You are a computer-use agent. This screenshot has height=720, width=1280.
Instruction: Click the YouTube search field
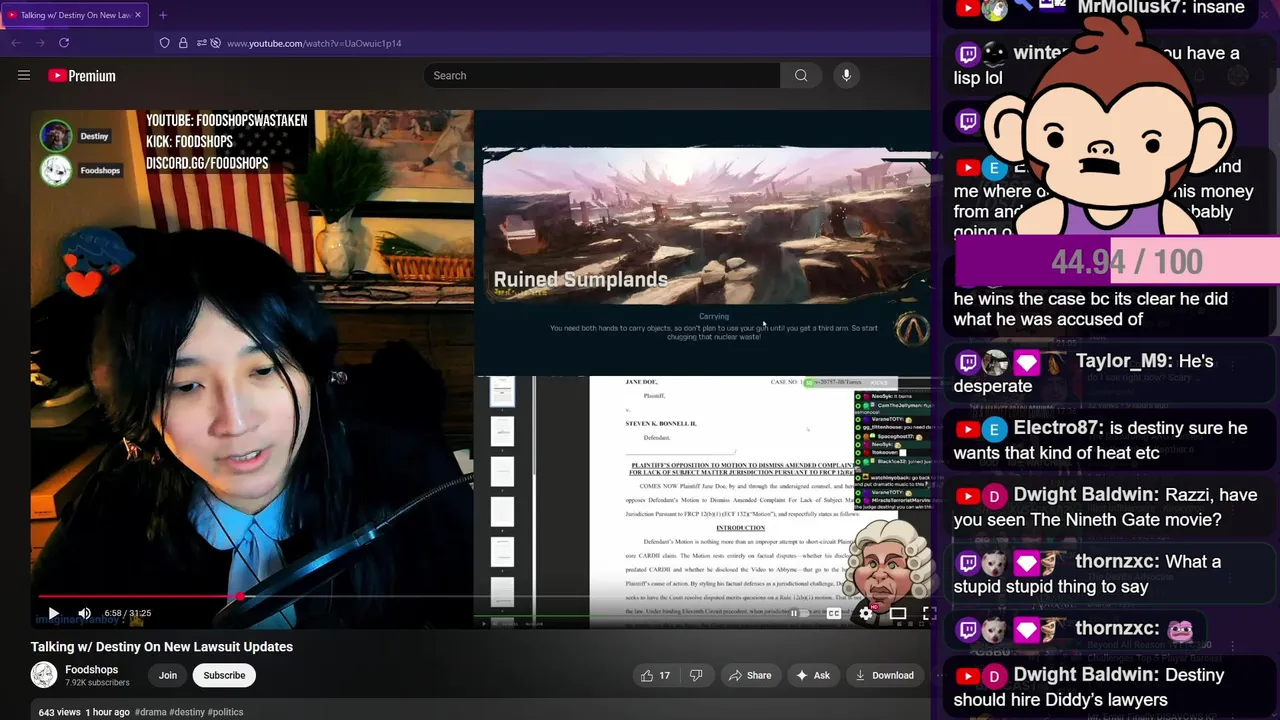click(601, 75)
